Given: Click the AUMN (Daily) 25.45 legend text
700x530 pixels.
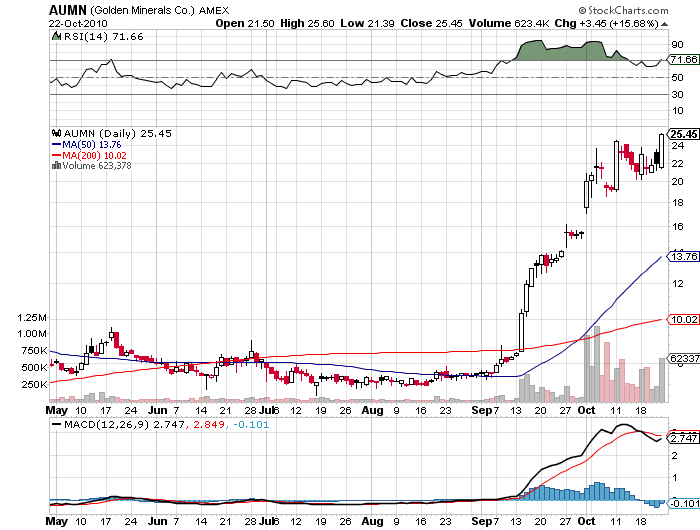Looking at the screenshot, I should [117, 134].
